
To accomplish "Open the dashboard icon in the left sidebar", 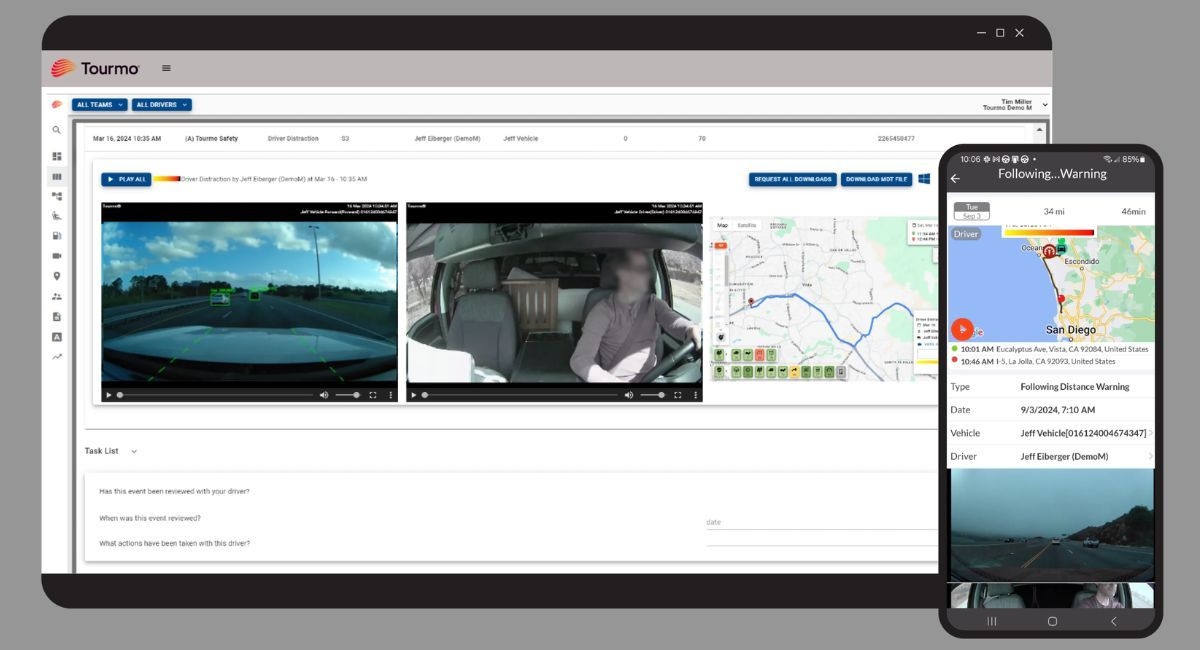I will [x=57, y=155].
